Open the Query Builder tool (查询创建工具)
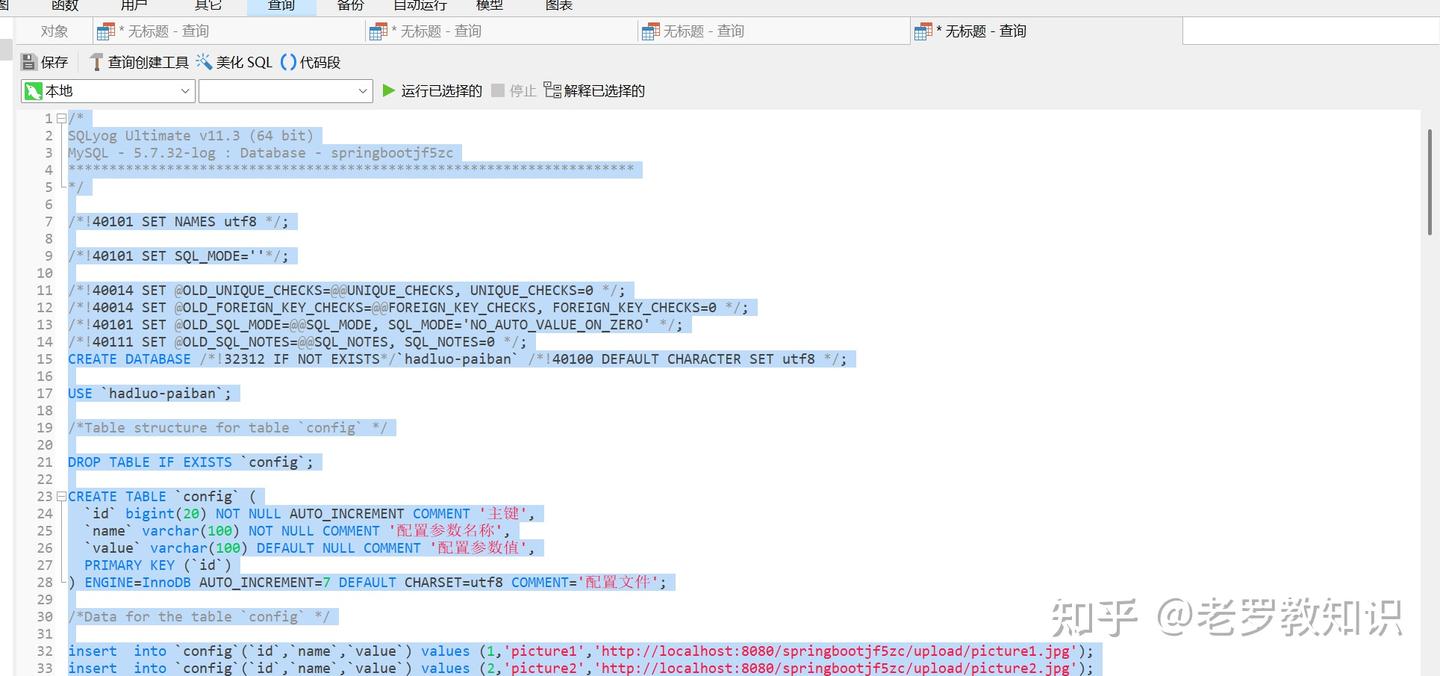 click(x=139, y=62)
